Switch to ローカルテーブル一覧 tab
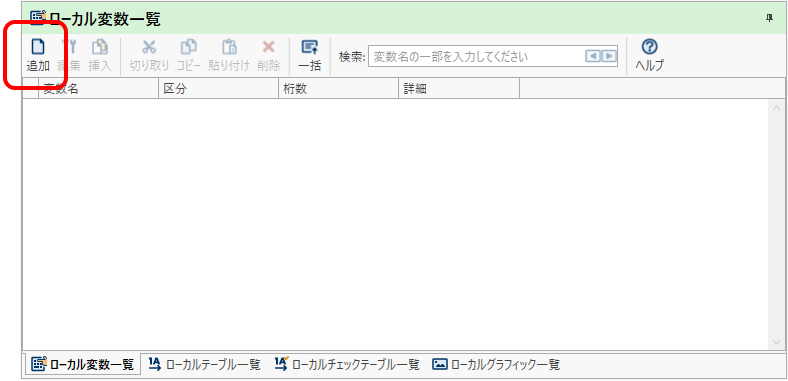The image size is (788, 381). tap(205, 364)
